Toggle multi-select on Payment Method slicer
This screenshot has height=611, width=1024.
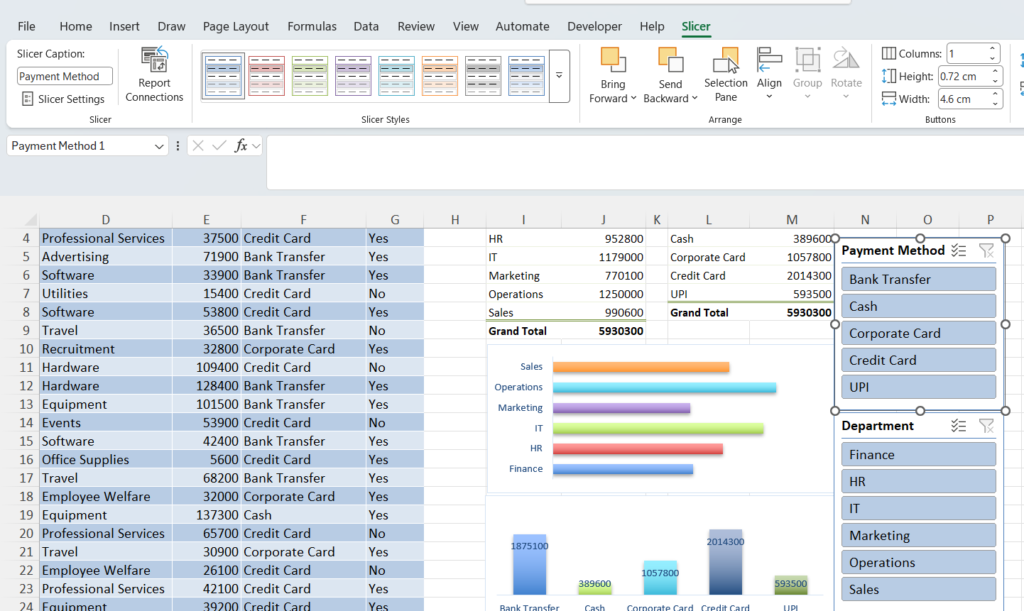click(x=958, y=251)
